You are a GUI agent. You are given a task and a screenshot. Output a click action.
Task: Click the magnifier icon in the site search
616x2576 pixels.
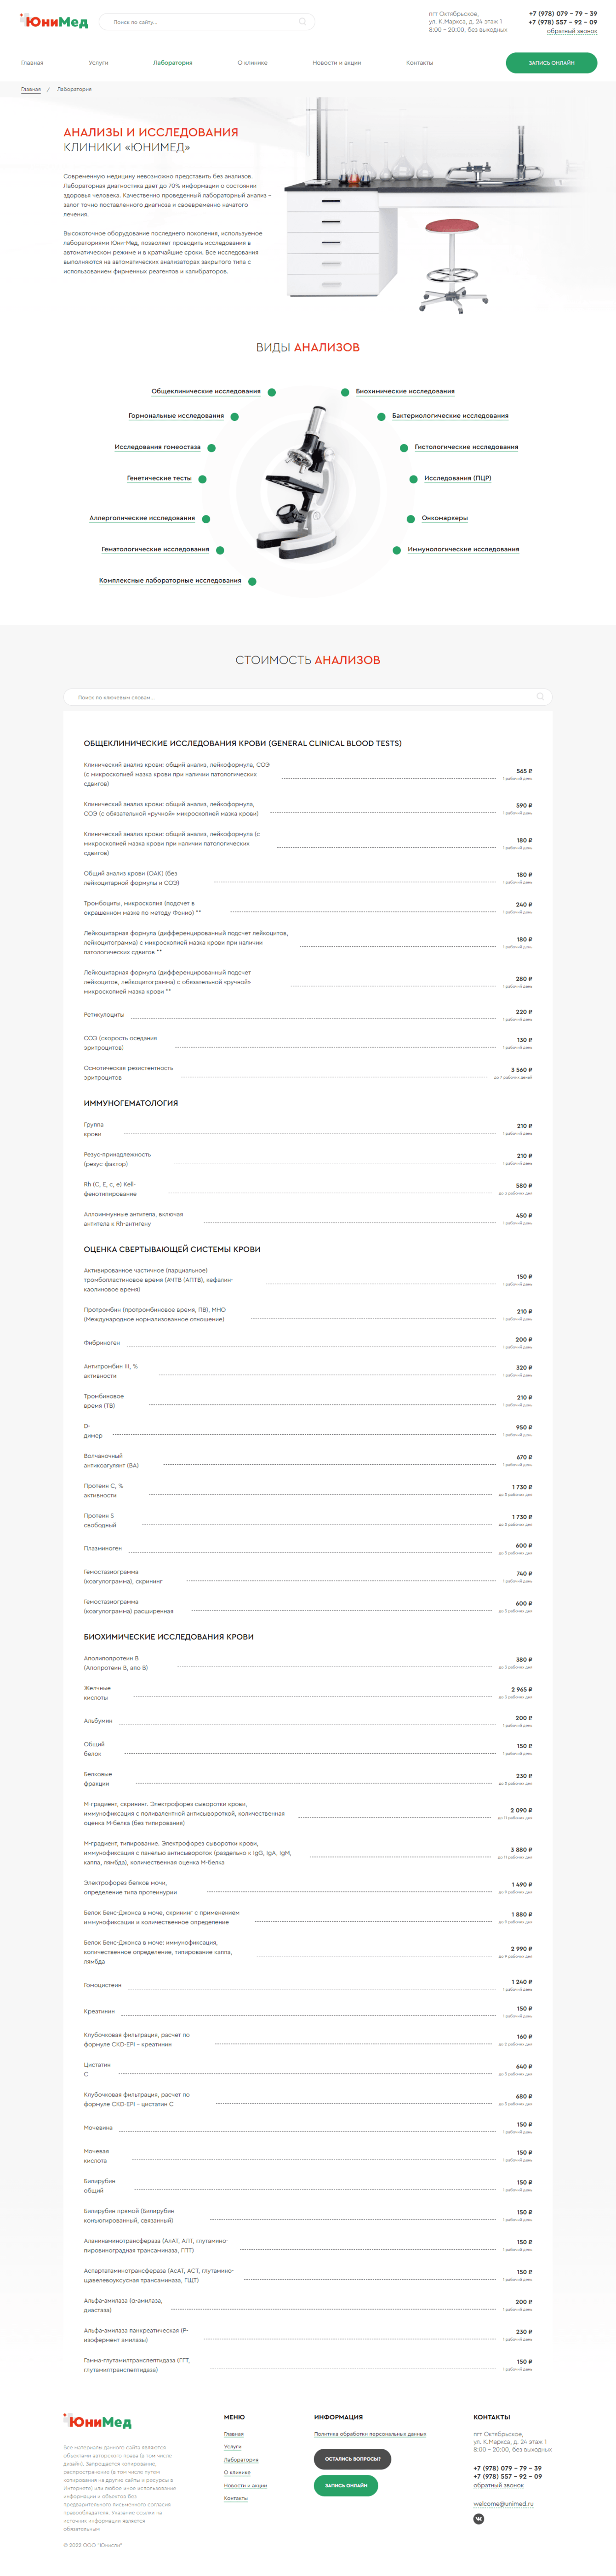coord(302,22)
